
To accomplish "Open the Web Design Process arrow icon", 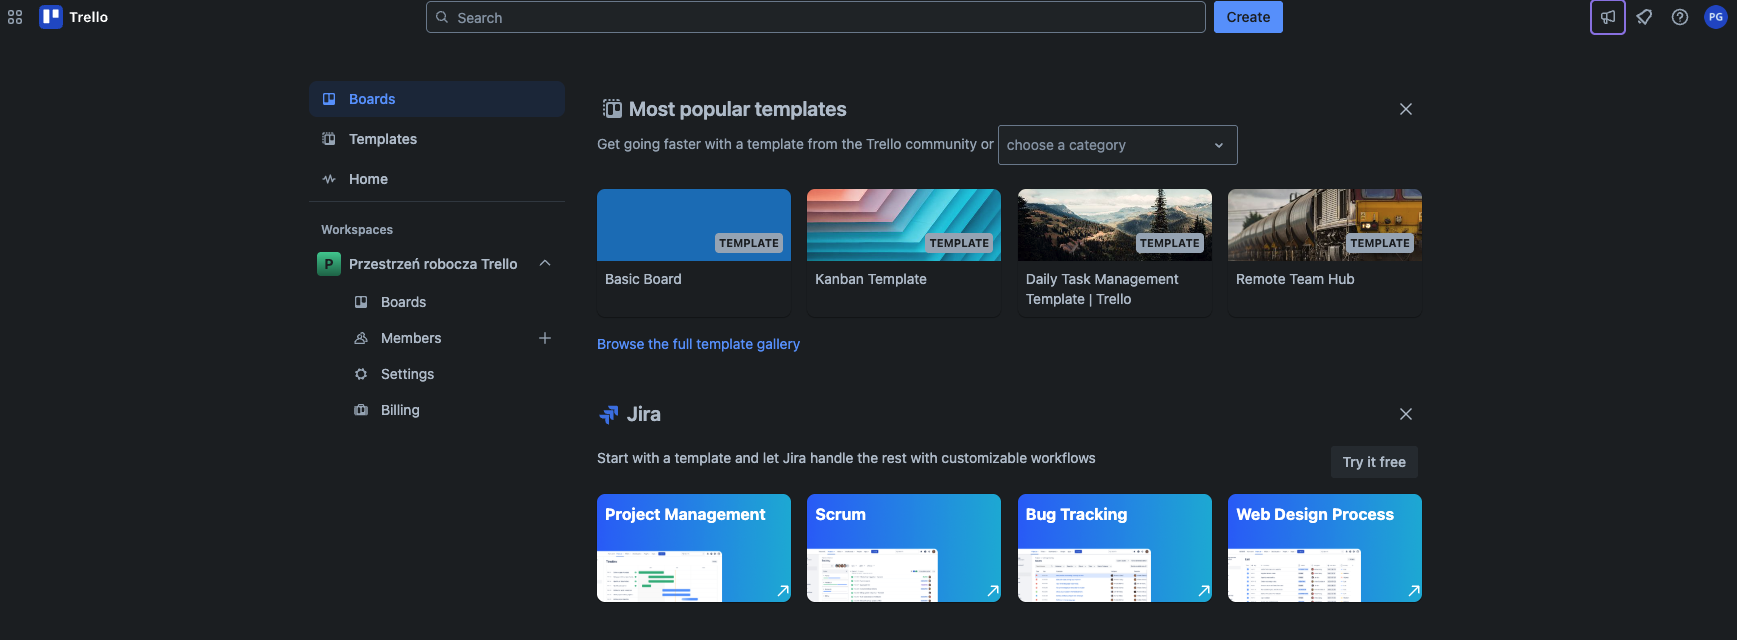I will (x=1414, y=591).
